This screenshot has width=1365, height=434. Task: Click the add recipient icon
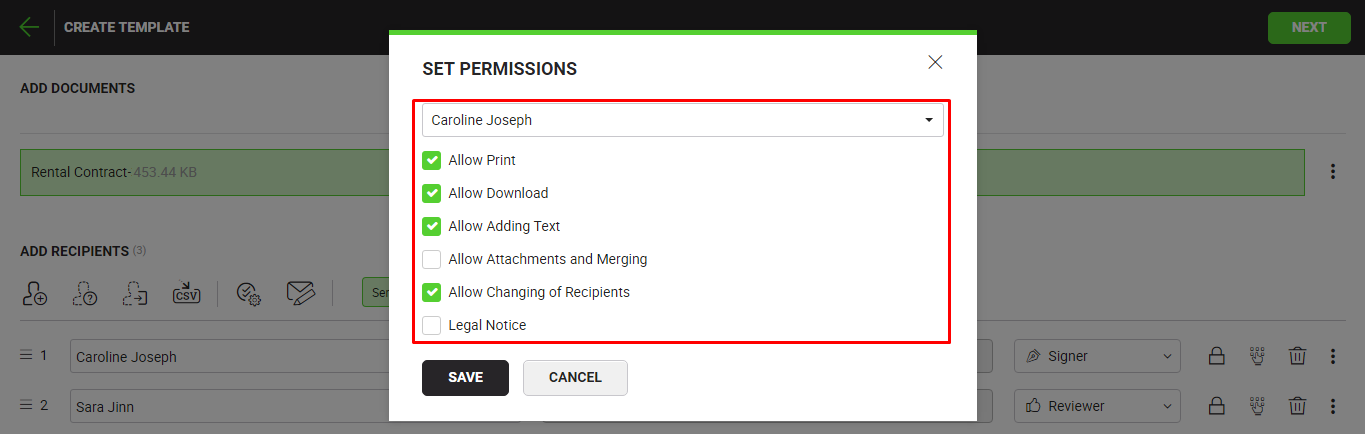[34, 293]
